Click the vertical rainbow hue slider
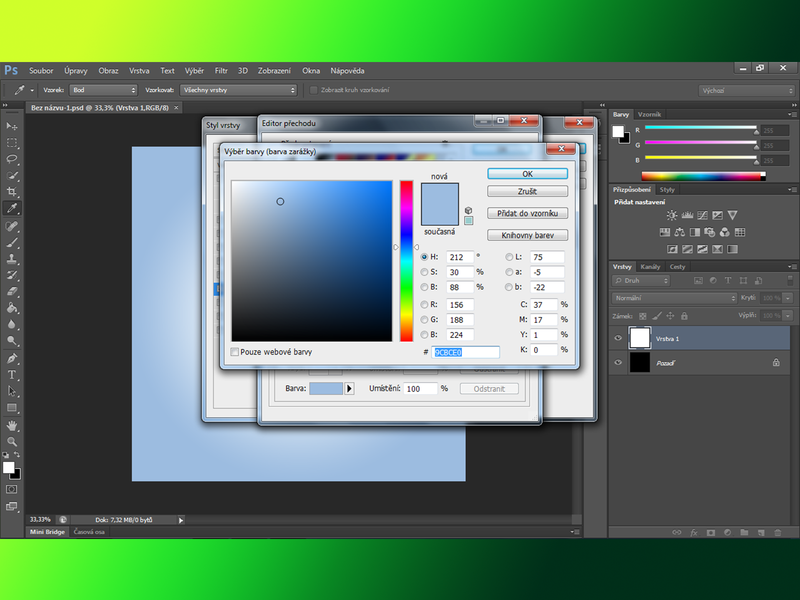 click(407, 261)
